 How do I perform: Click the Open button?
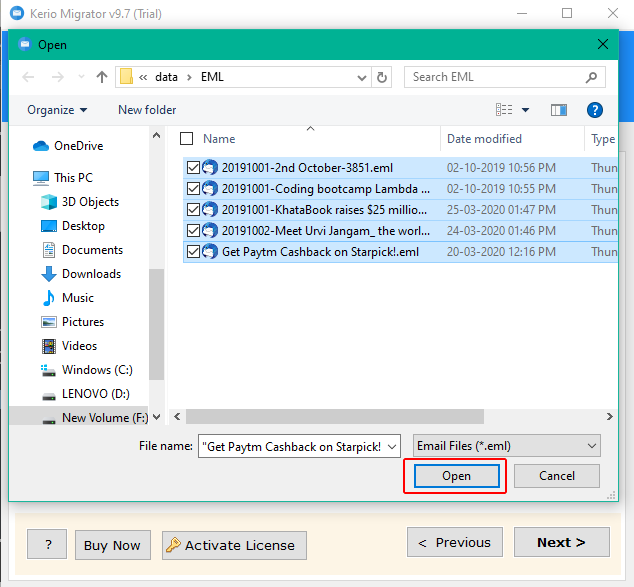456,476
